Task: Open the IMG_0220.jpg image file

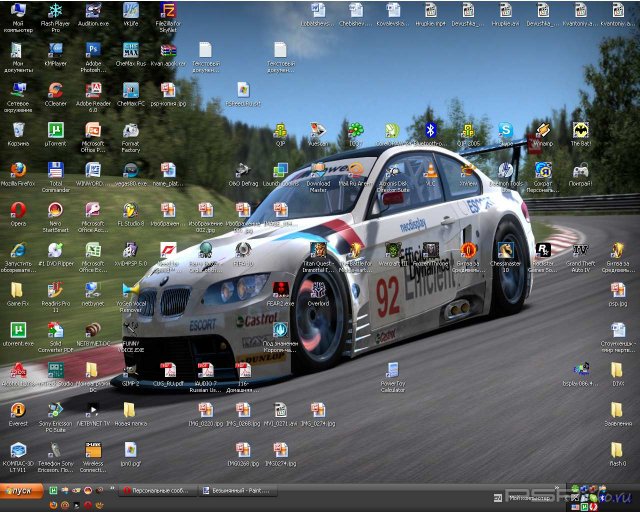Action: [x=205, y=410]
